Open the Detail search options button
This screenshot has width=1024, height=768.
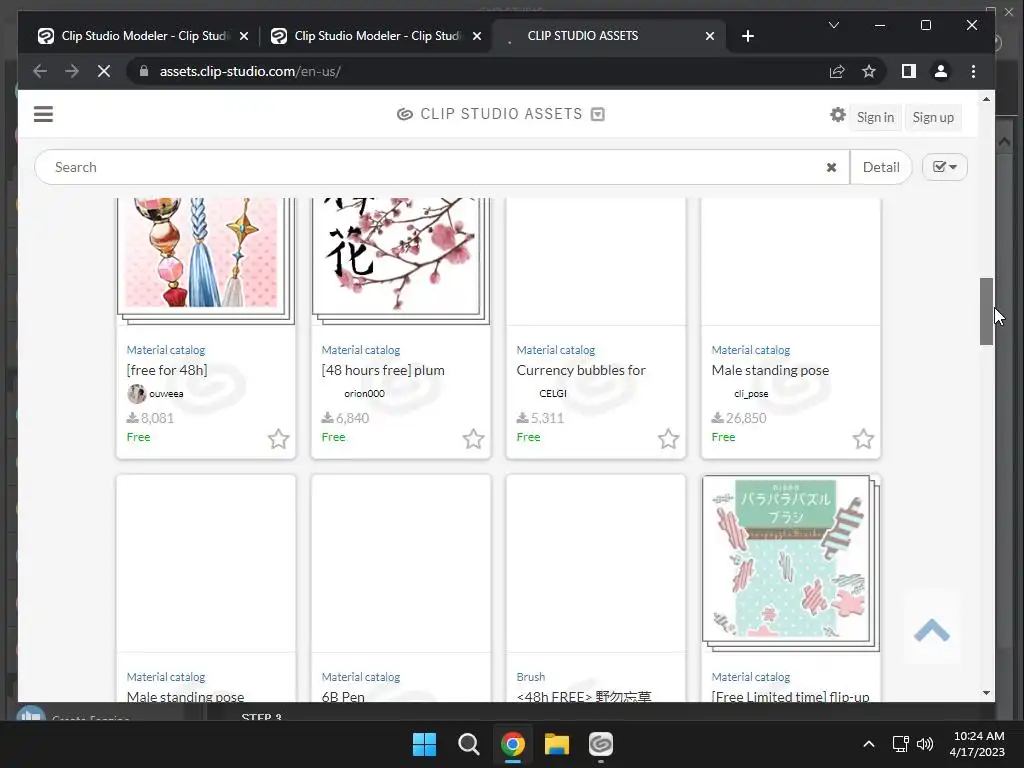tap(881, 167)
